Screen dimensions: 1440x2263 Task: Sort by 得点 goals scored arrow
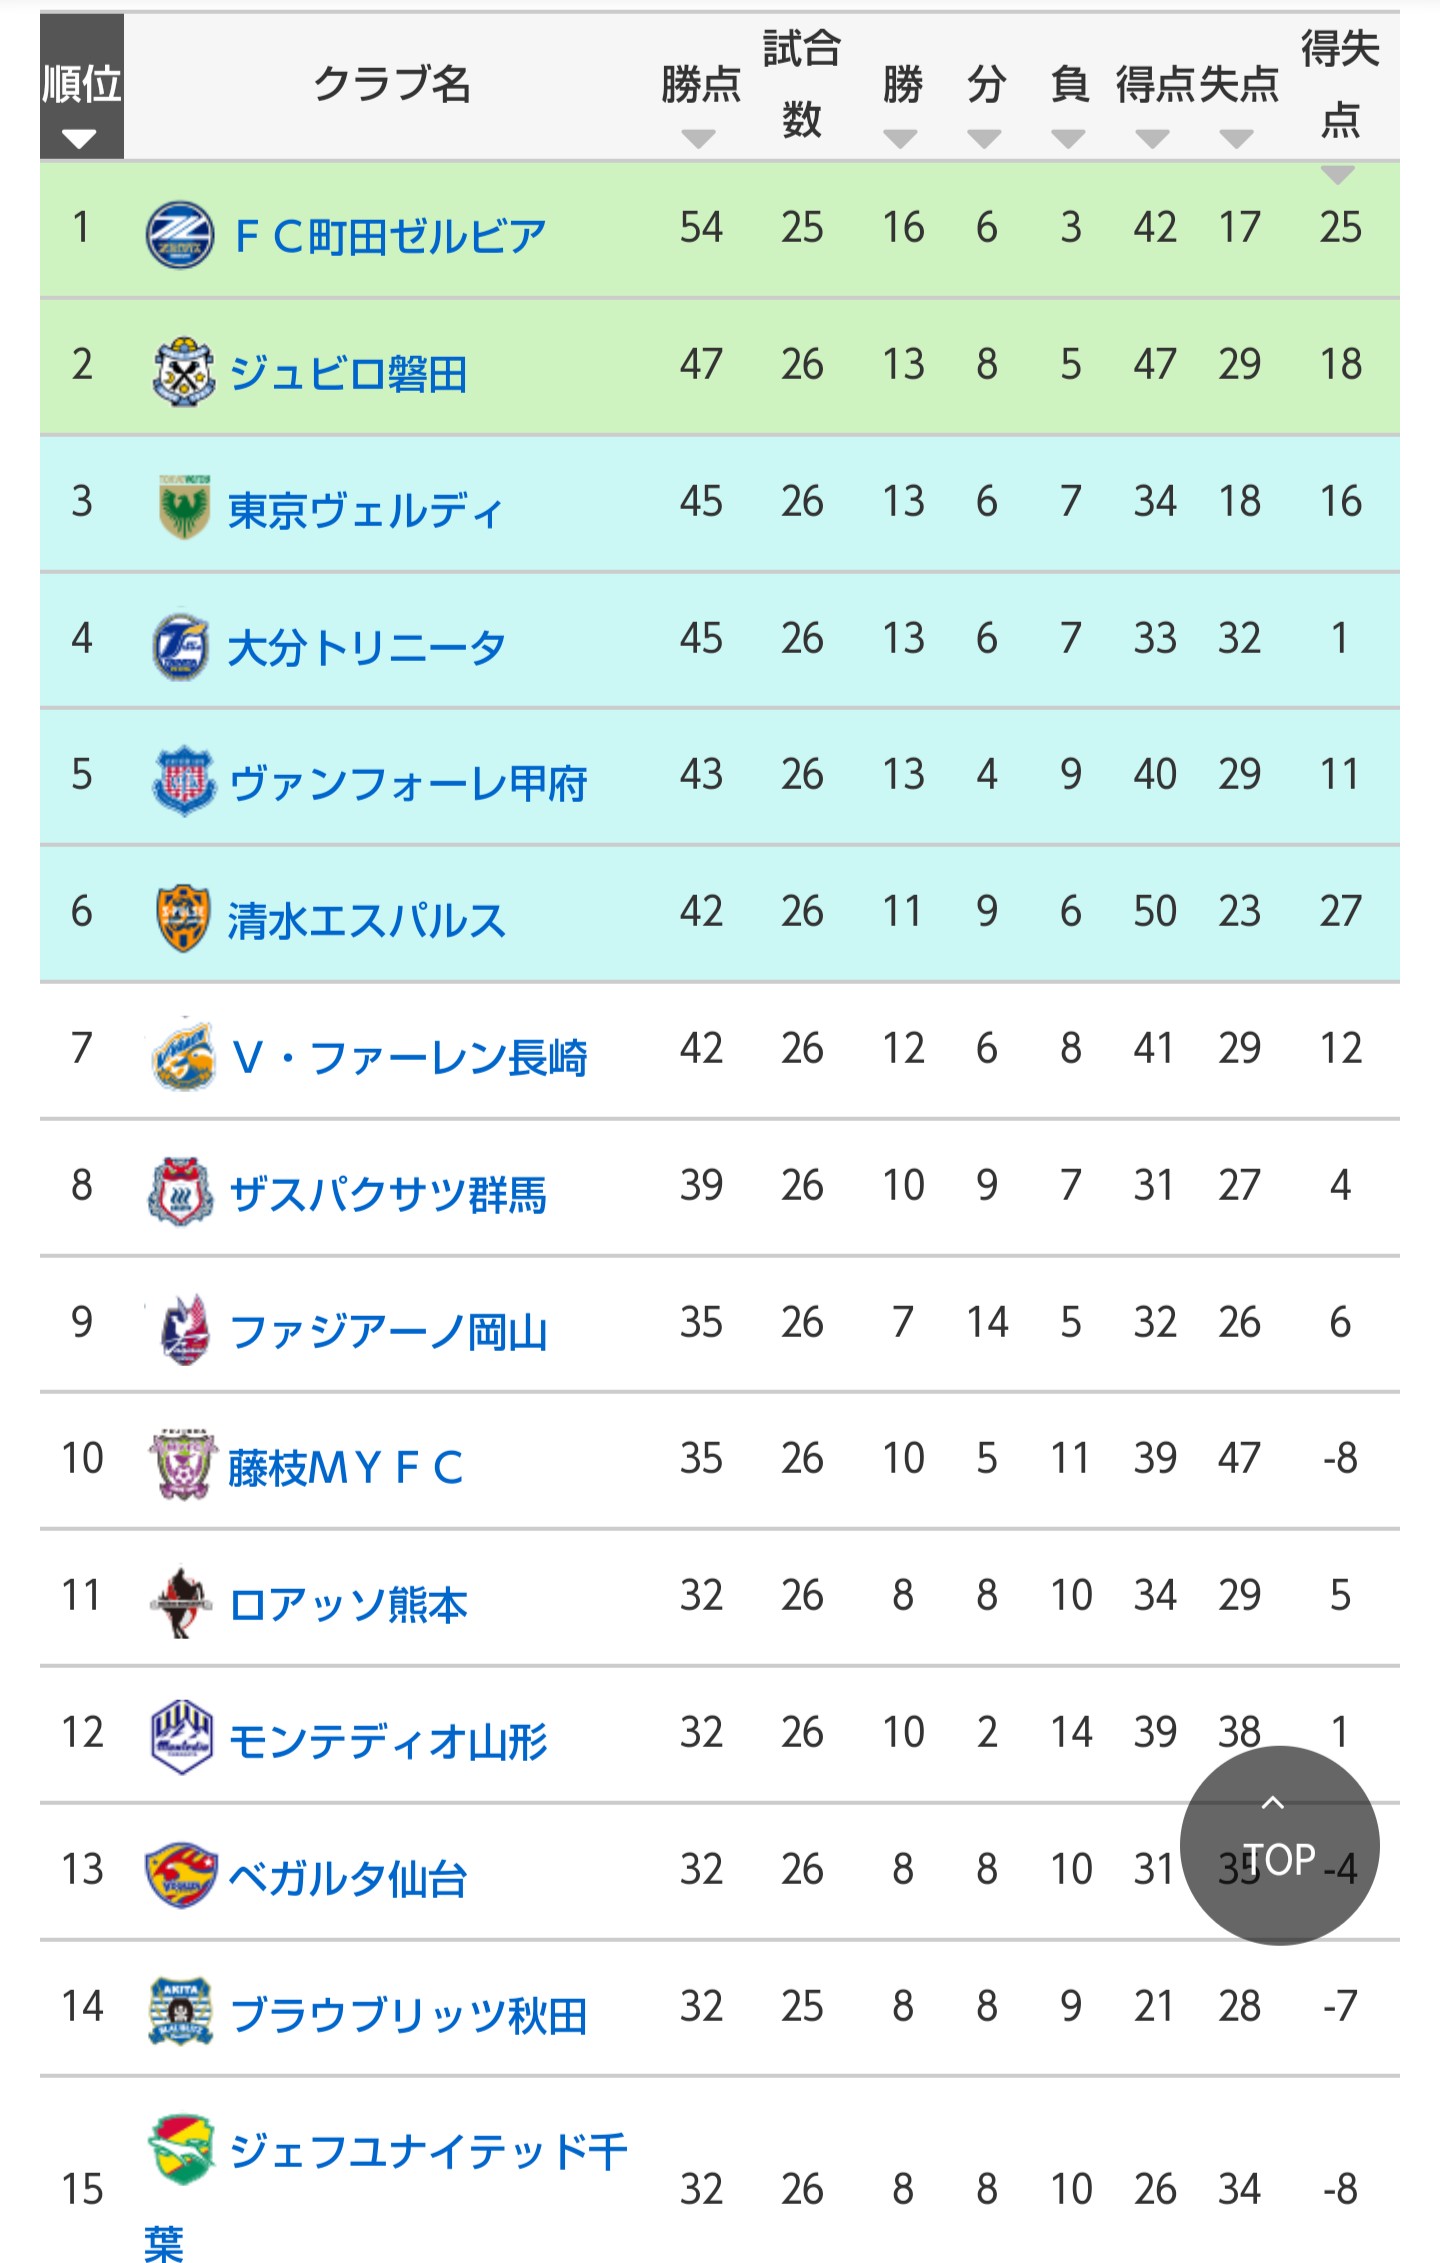point(1153,138)
